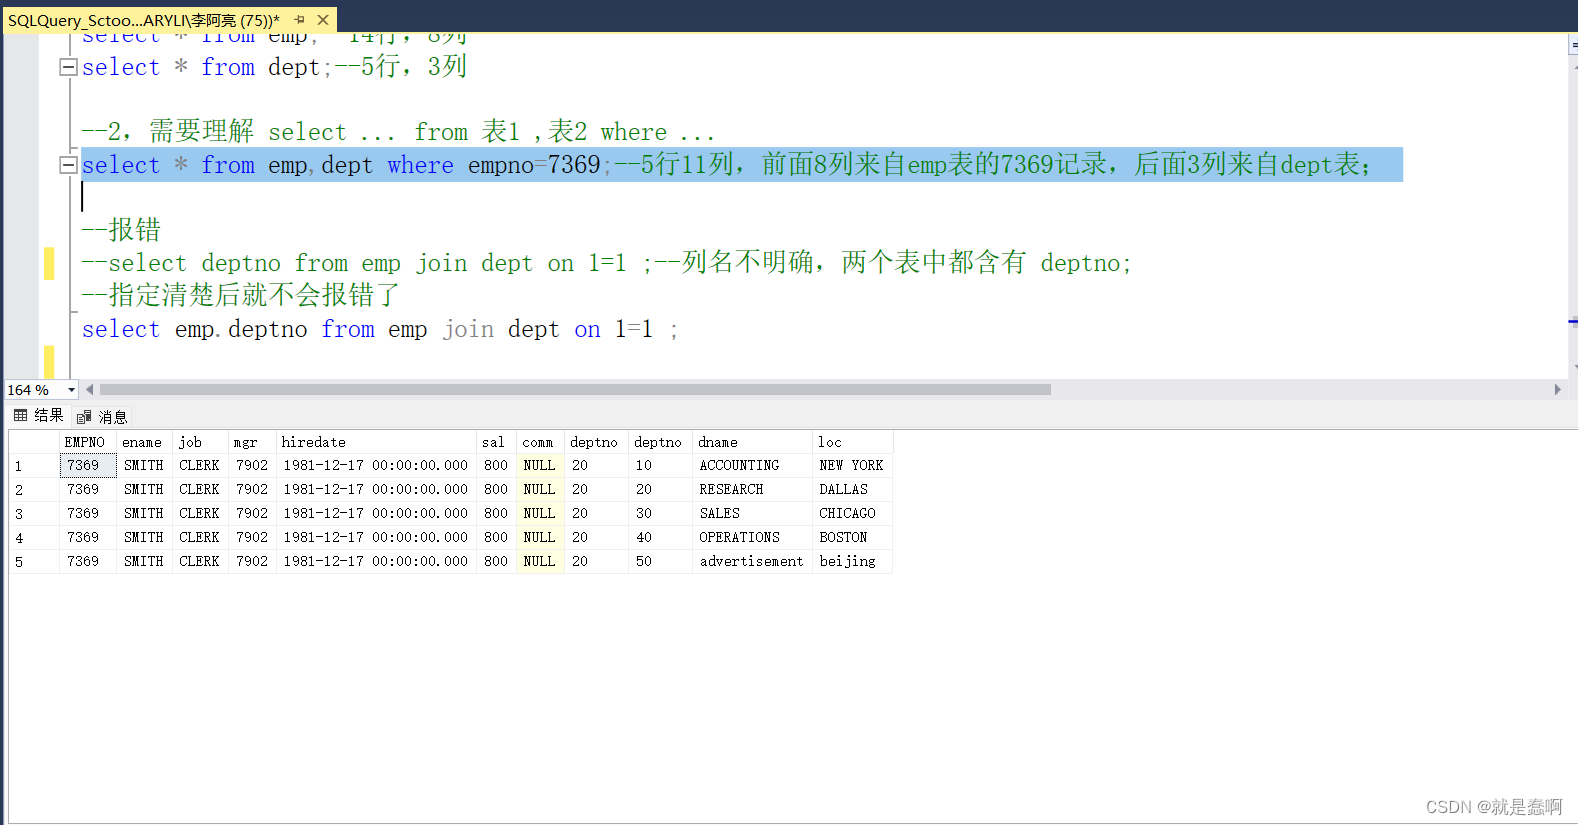Select the dname column header
The height and width of the screenshot is (825, 1578).
point(751,442)
